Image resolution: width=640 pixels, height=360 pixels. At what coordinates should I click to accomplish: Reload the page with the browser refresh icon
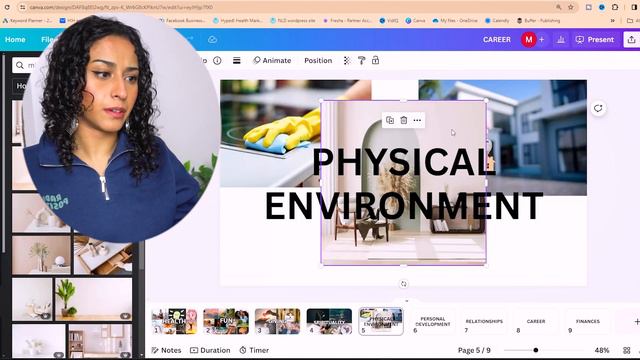pyautogui.click(x=7, y=7)
